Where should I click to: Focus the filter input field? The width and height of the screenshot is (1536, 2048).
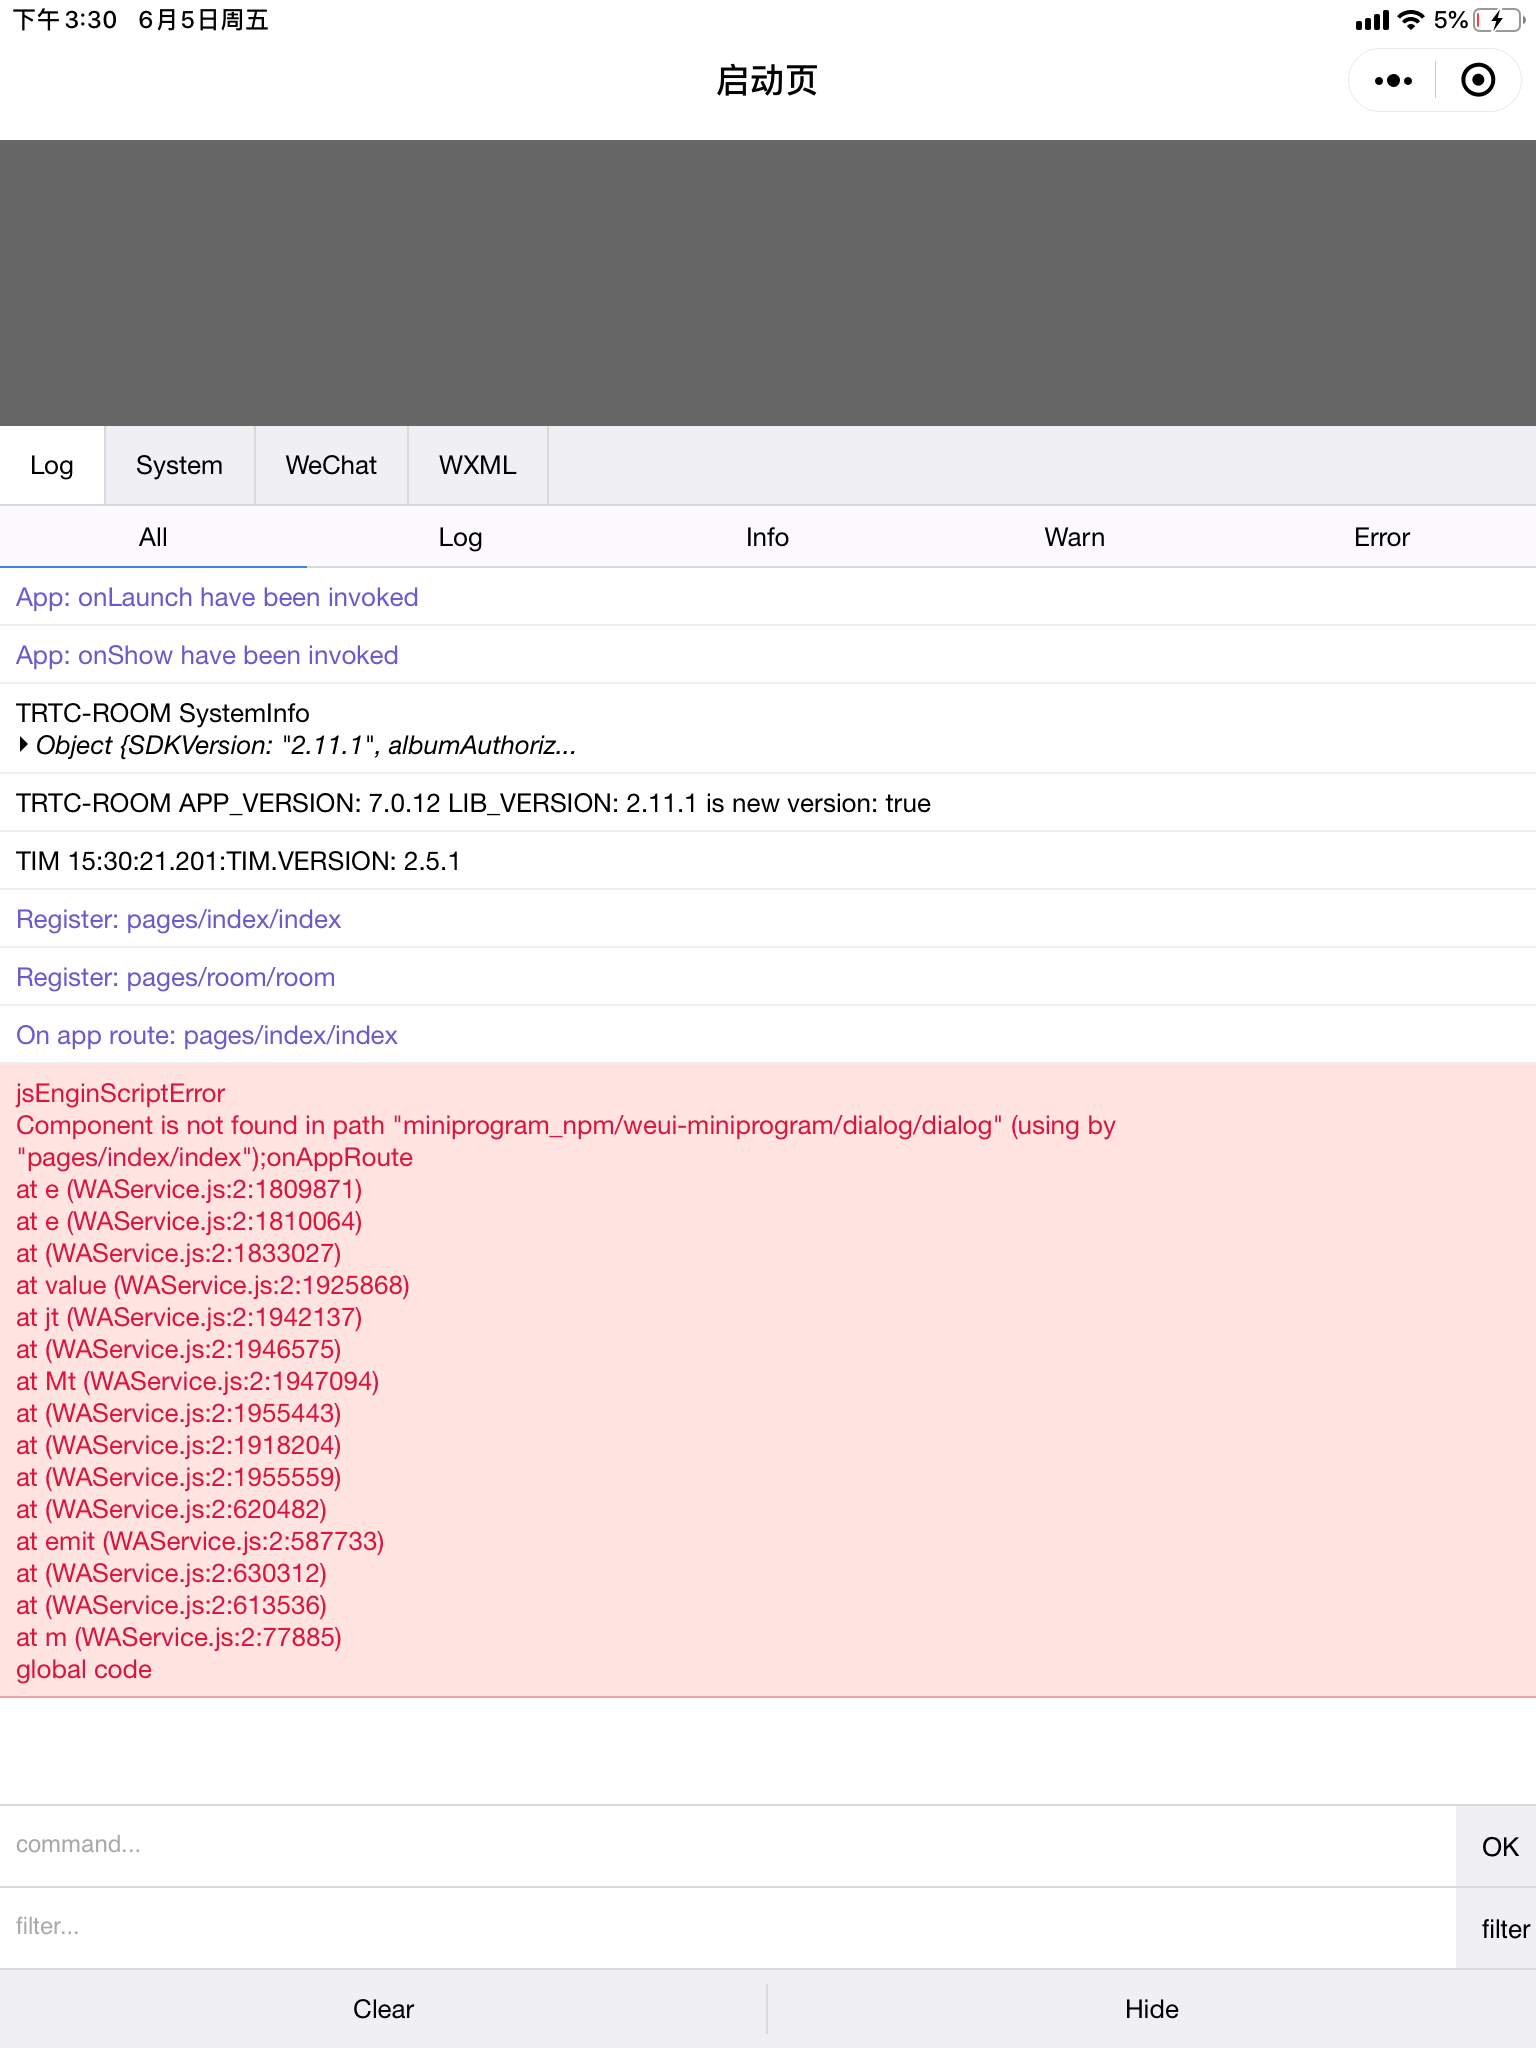728,1927
